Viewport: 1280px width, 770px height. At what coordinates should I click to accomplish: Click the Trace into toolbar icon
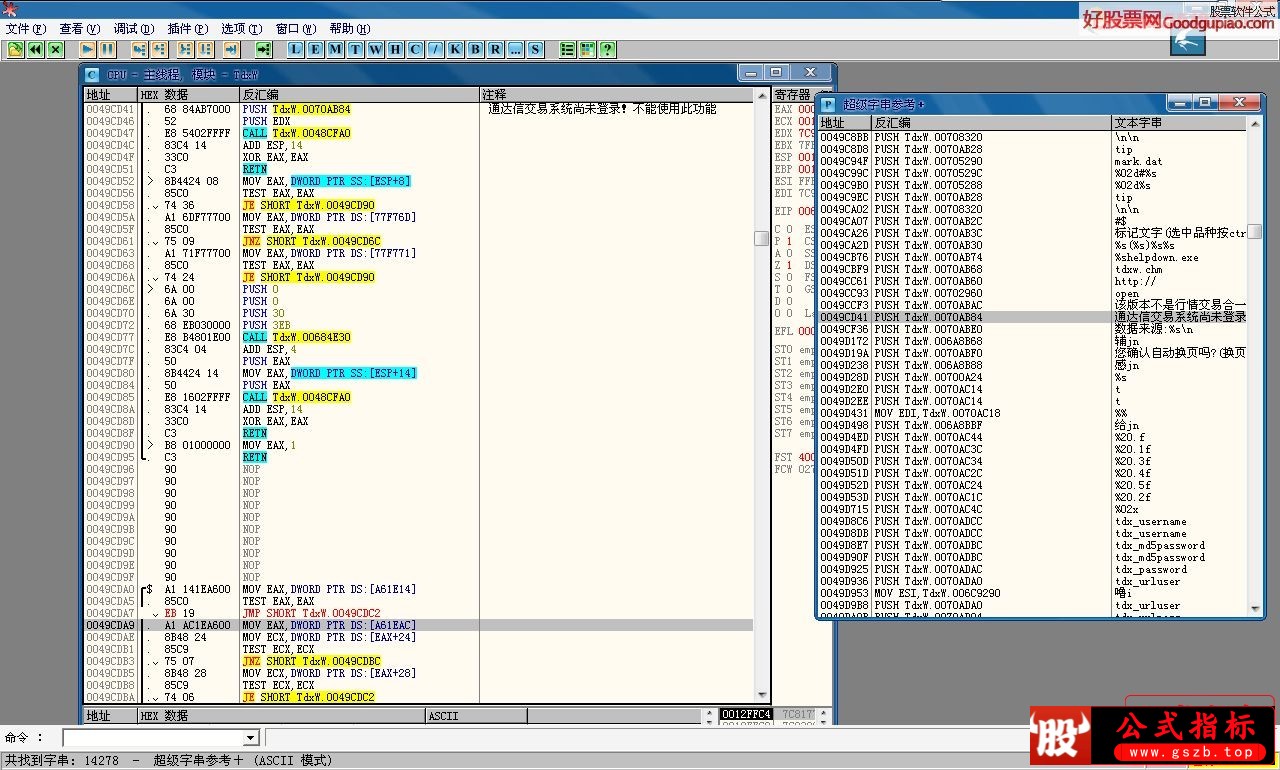(x=185, y=49)
